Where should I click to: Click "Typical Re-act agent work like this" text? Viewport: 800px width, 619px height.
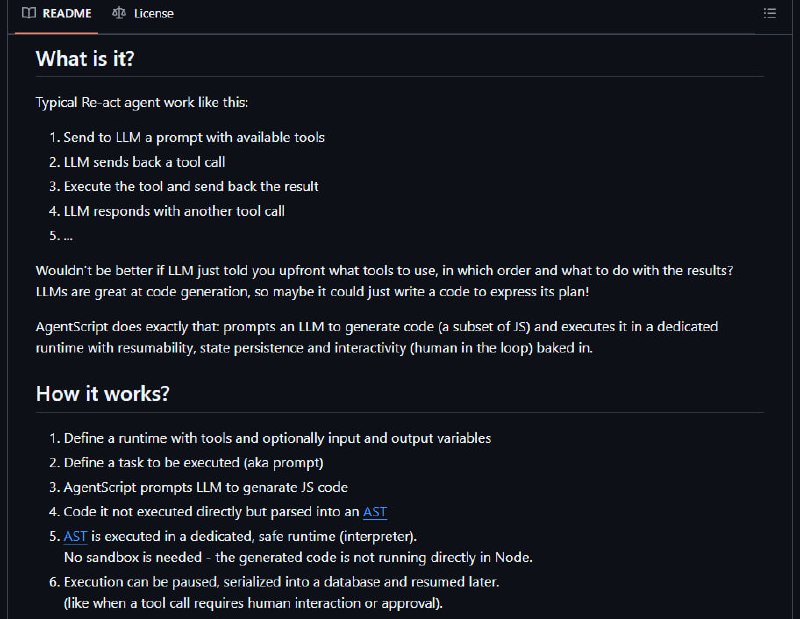[142, 103]
